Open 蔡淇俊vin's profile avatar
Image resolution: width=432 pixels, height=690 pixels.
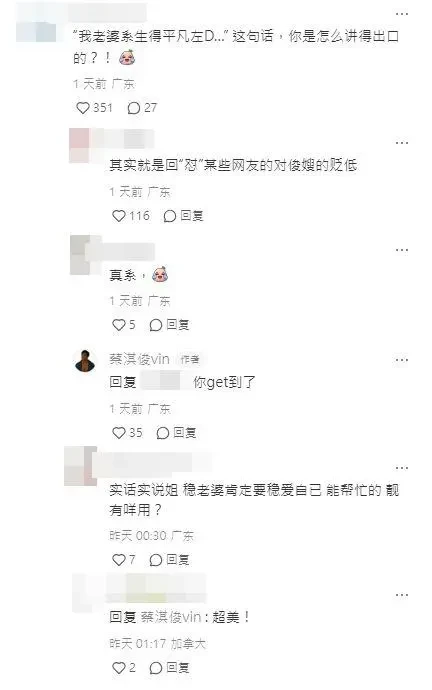coord(85,361)
